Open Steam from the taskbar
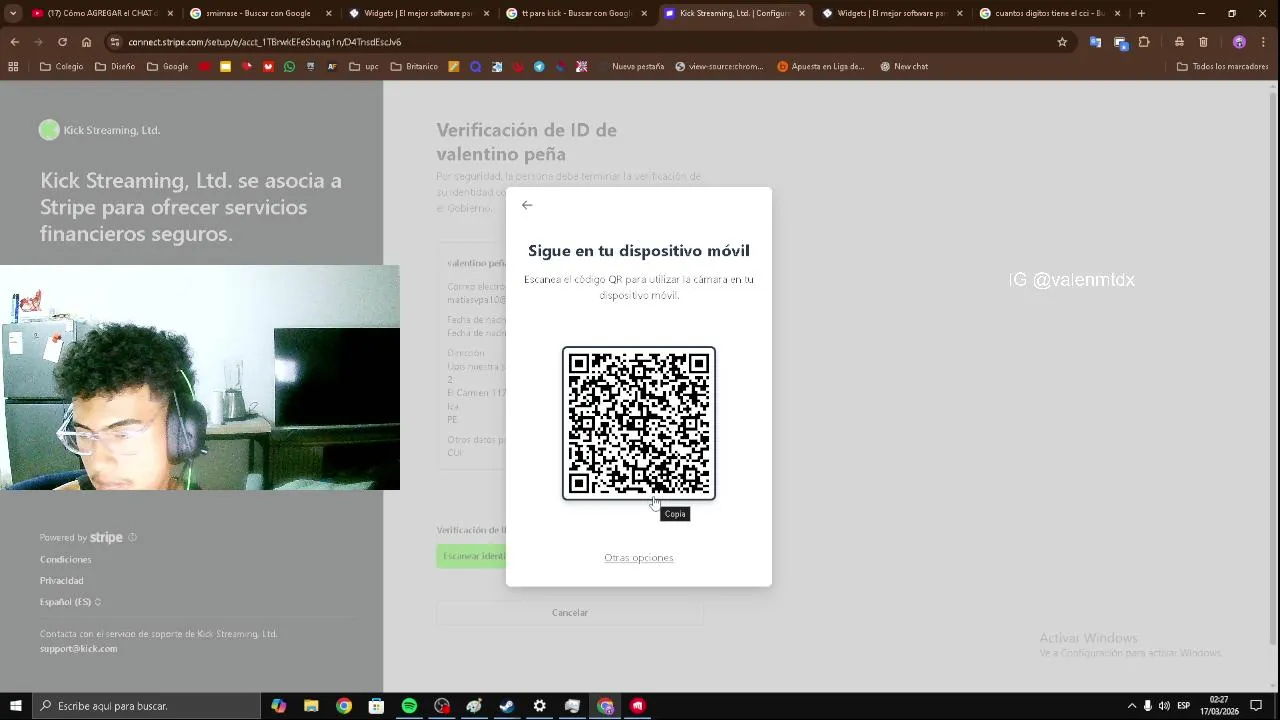The height and width of the screenshot is (720, 1280). point(507,706)
